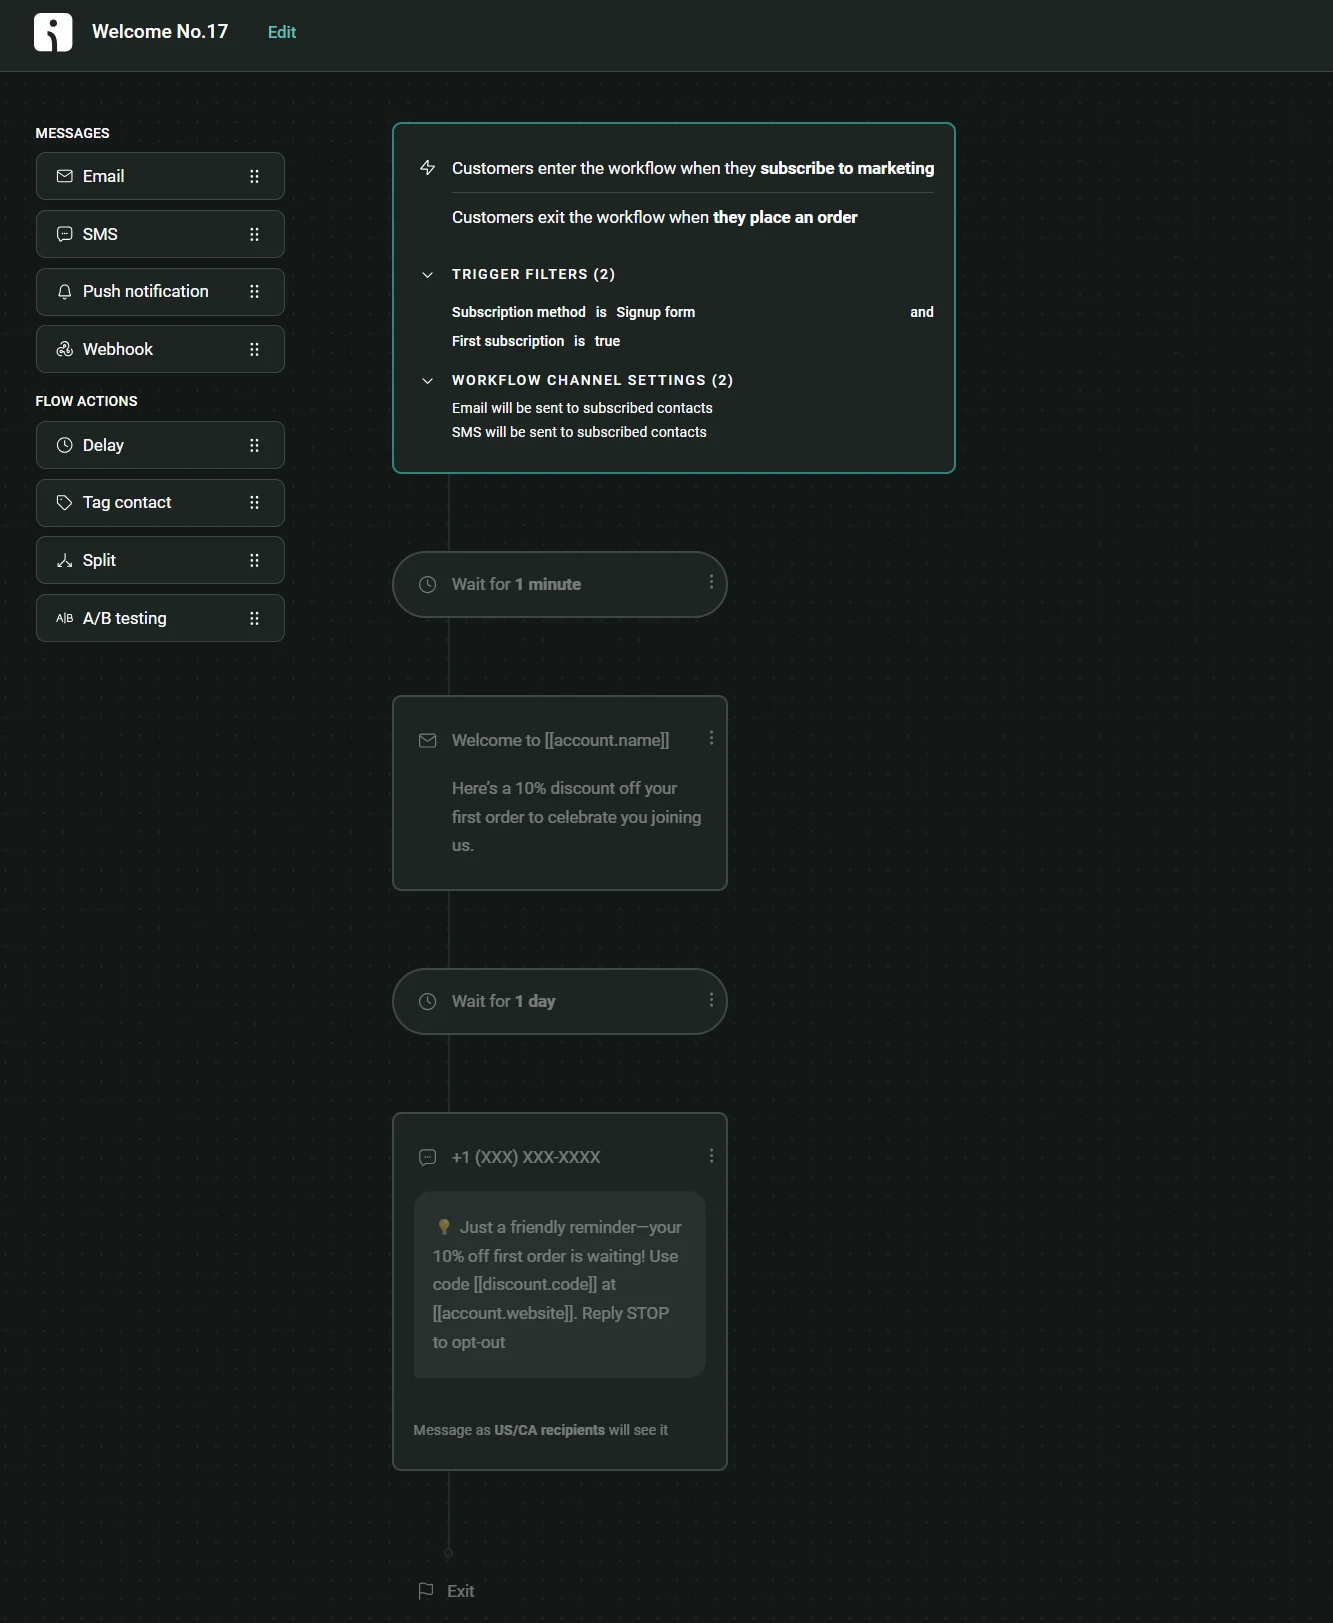
Task: Open the Wait for 1 minute options menu
Action: click(x=711, y=582)
